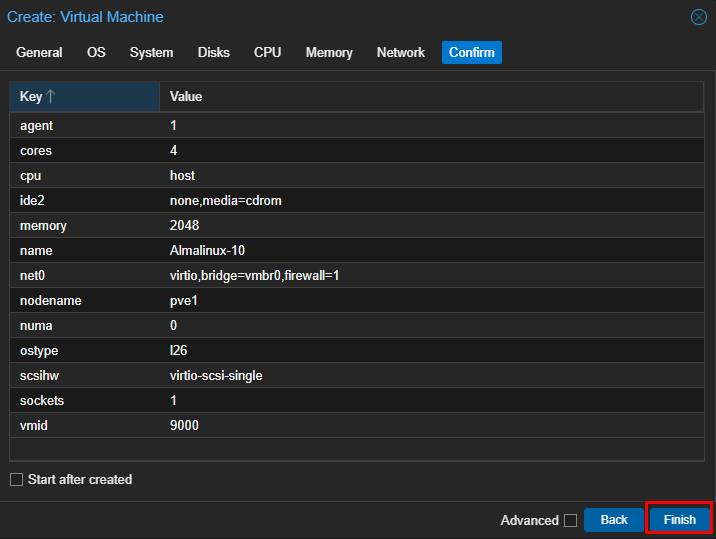
Task: Click the scsihw key cell
Action: [x=84, y=375]
